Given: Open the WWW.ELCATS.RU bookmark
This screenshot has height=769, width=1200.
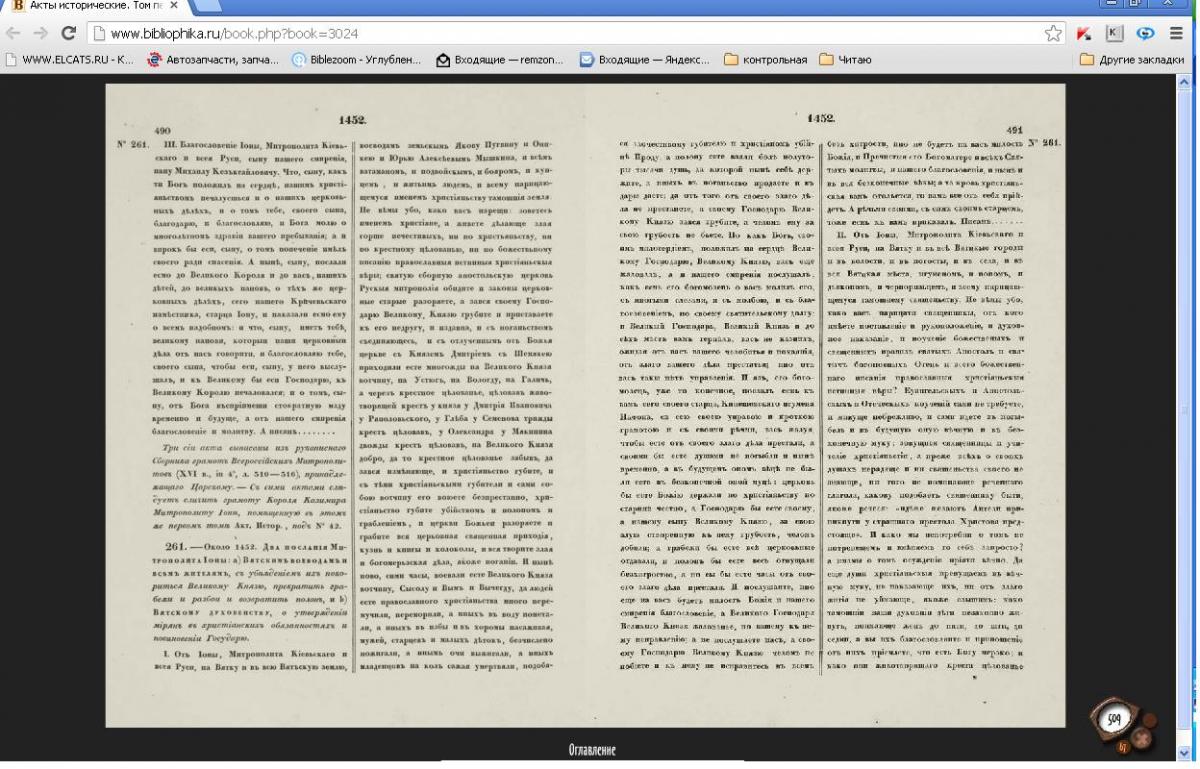Looking at the screenshot, I should click(x=70, y=59).
